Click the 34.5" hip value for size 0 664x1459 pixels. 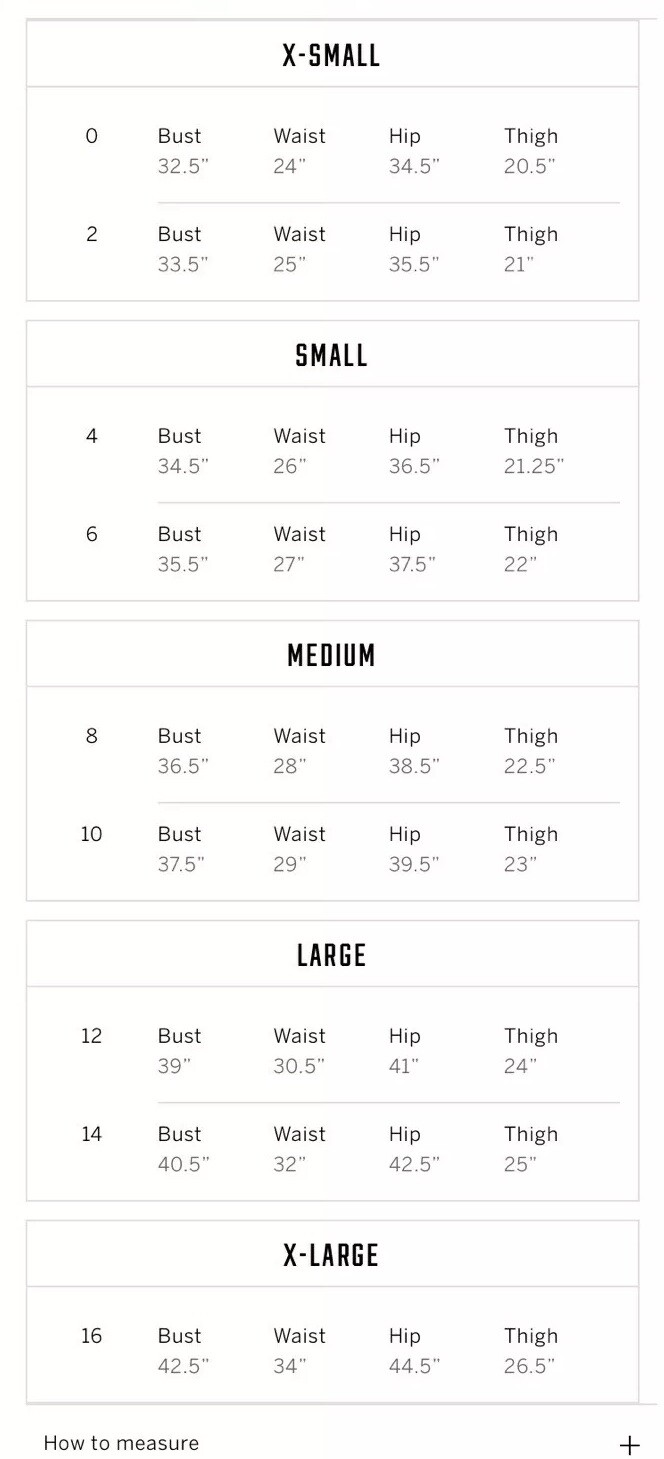414,166
